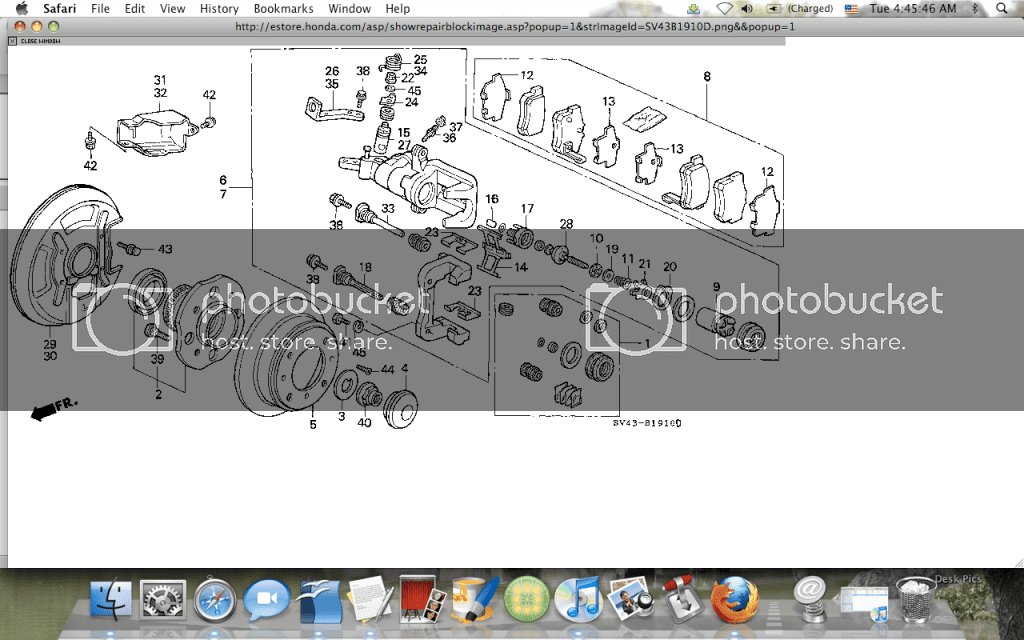Click the SV43-B19100 diagram code label
1024x640 pixels.
point(647,423)
